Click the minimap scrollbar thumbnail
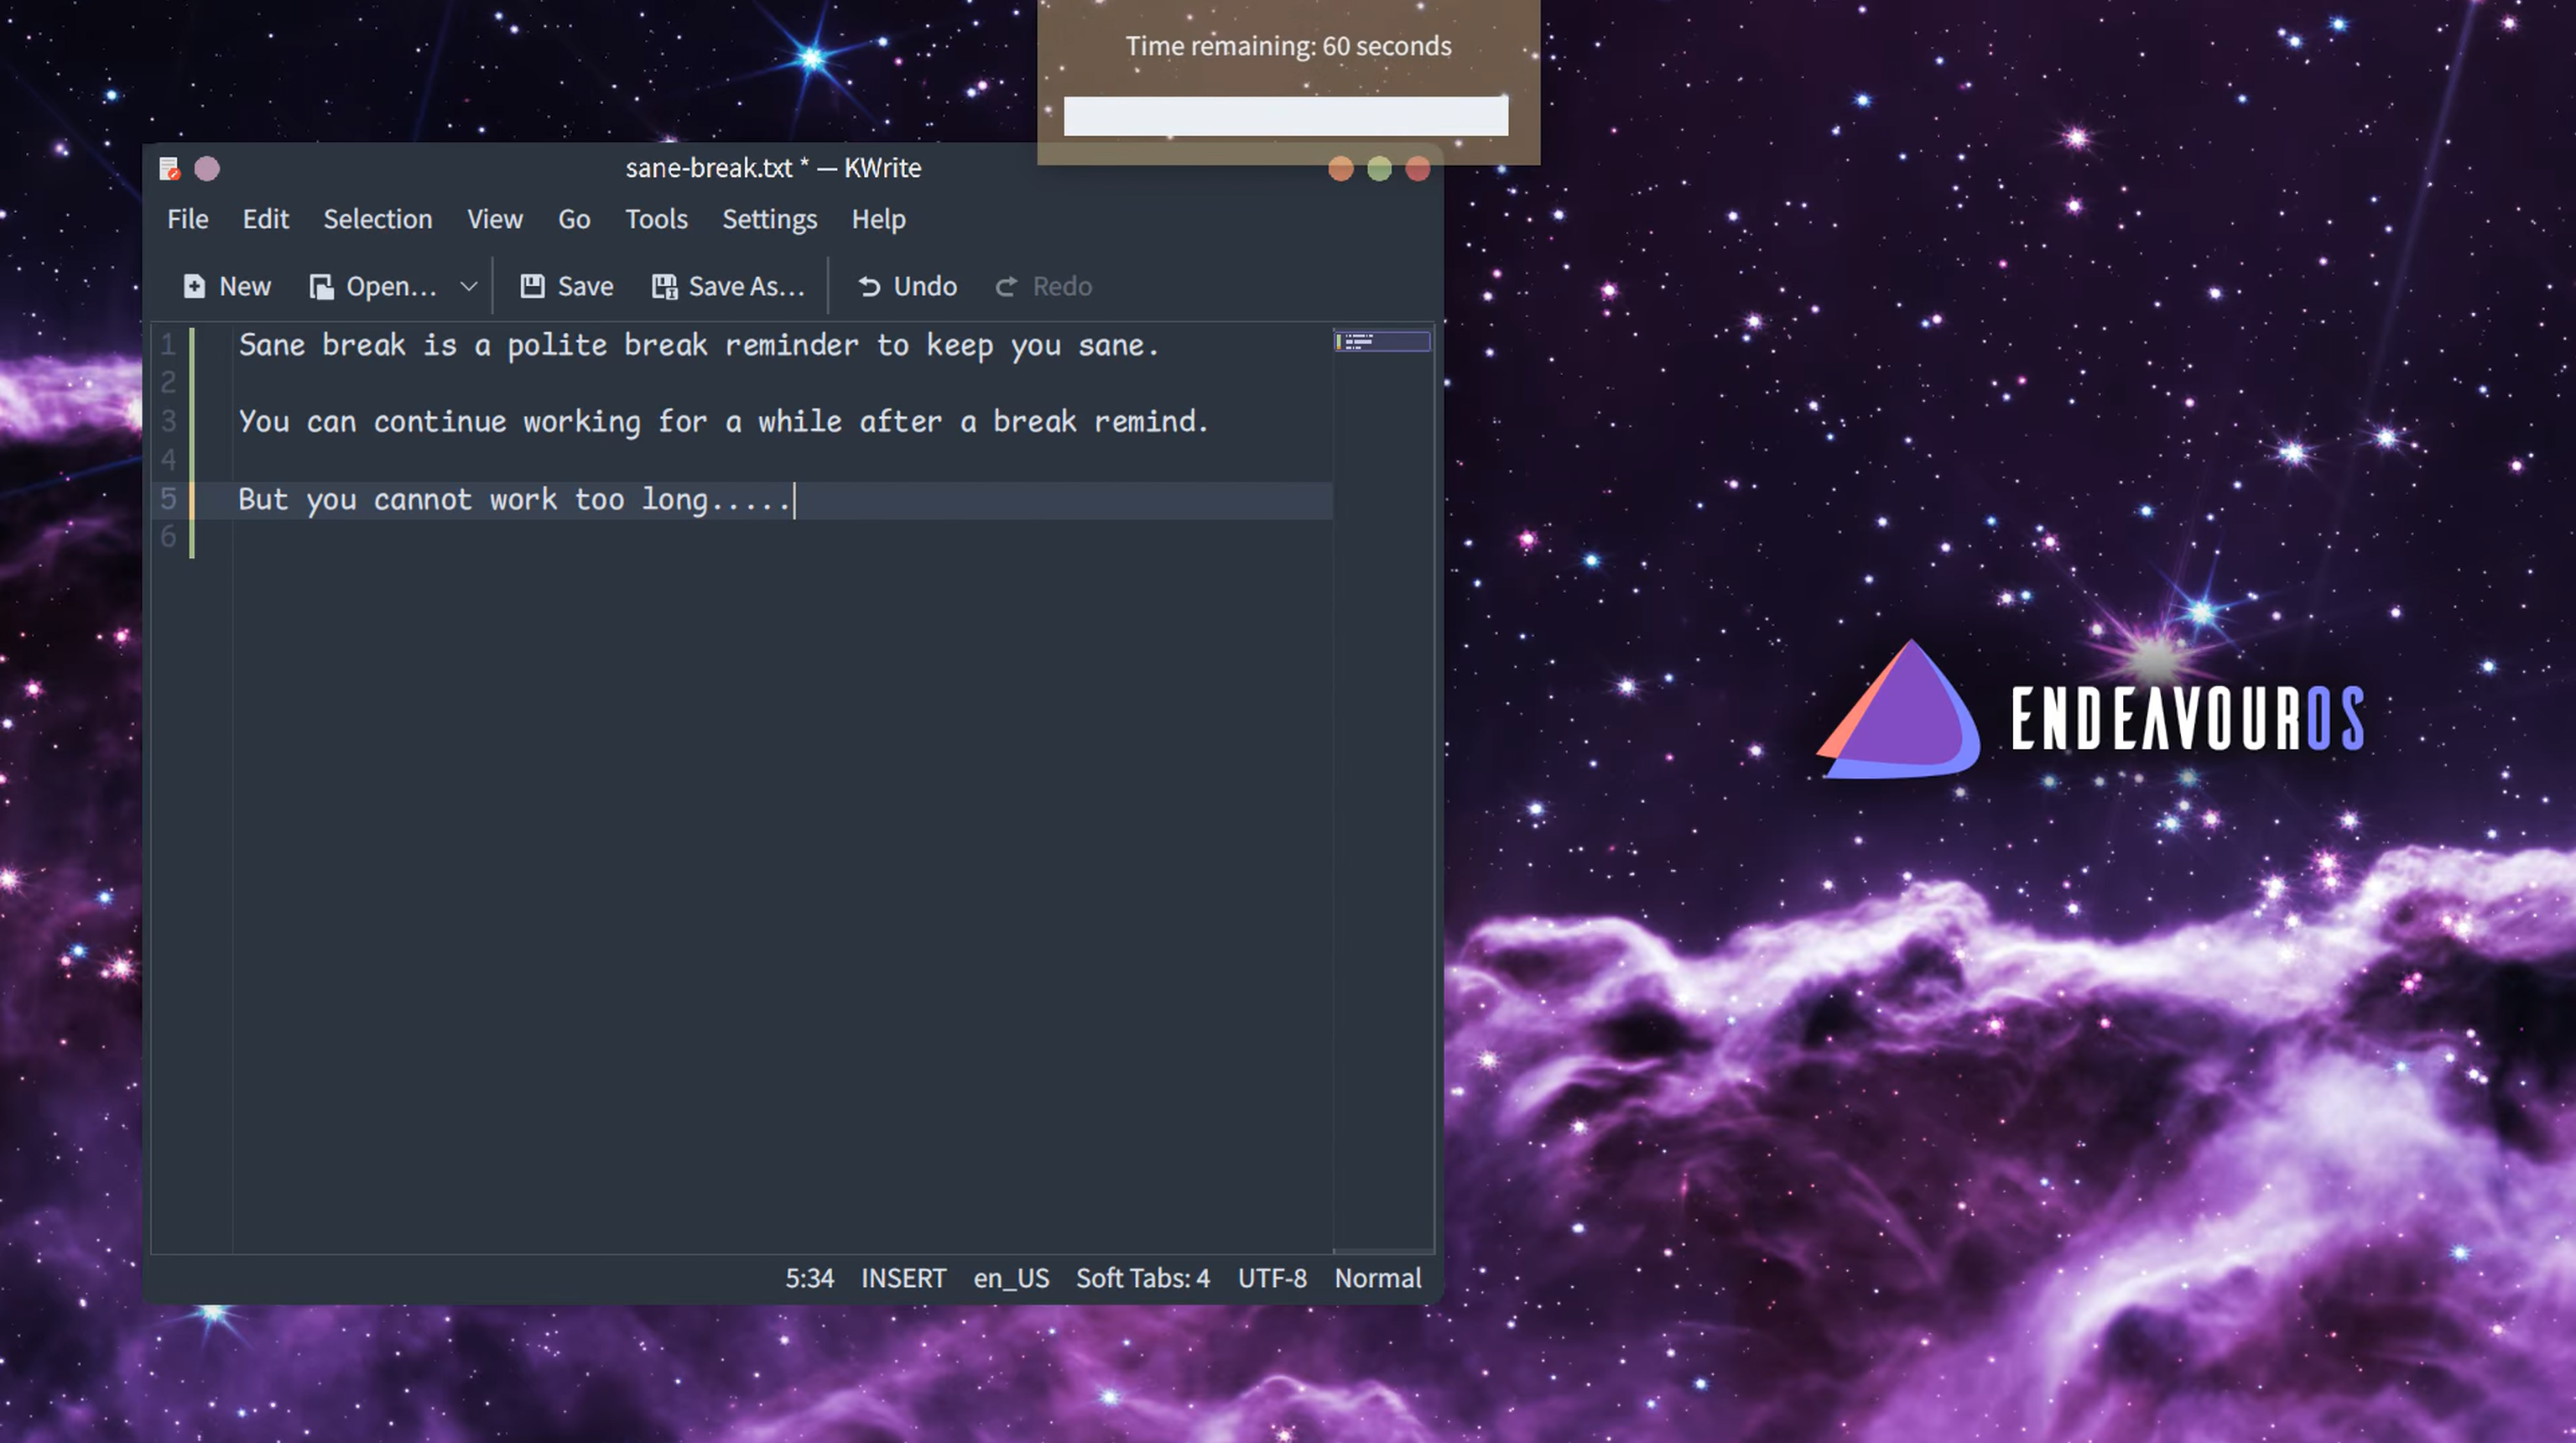The width and height of the screenshot is (2576, 1443). coord(1382,342)
